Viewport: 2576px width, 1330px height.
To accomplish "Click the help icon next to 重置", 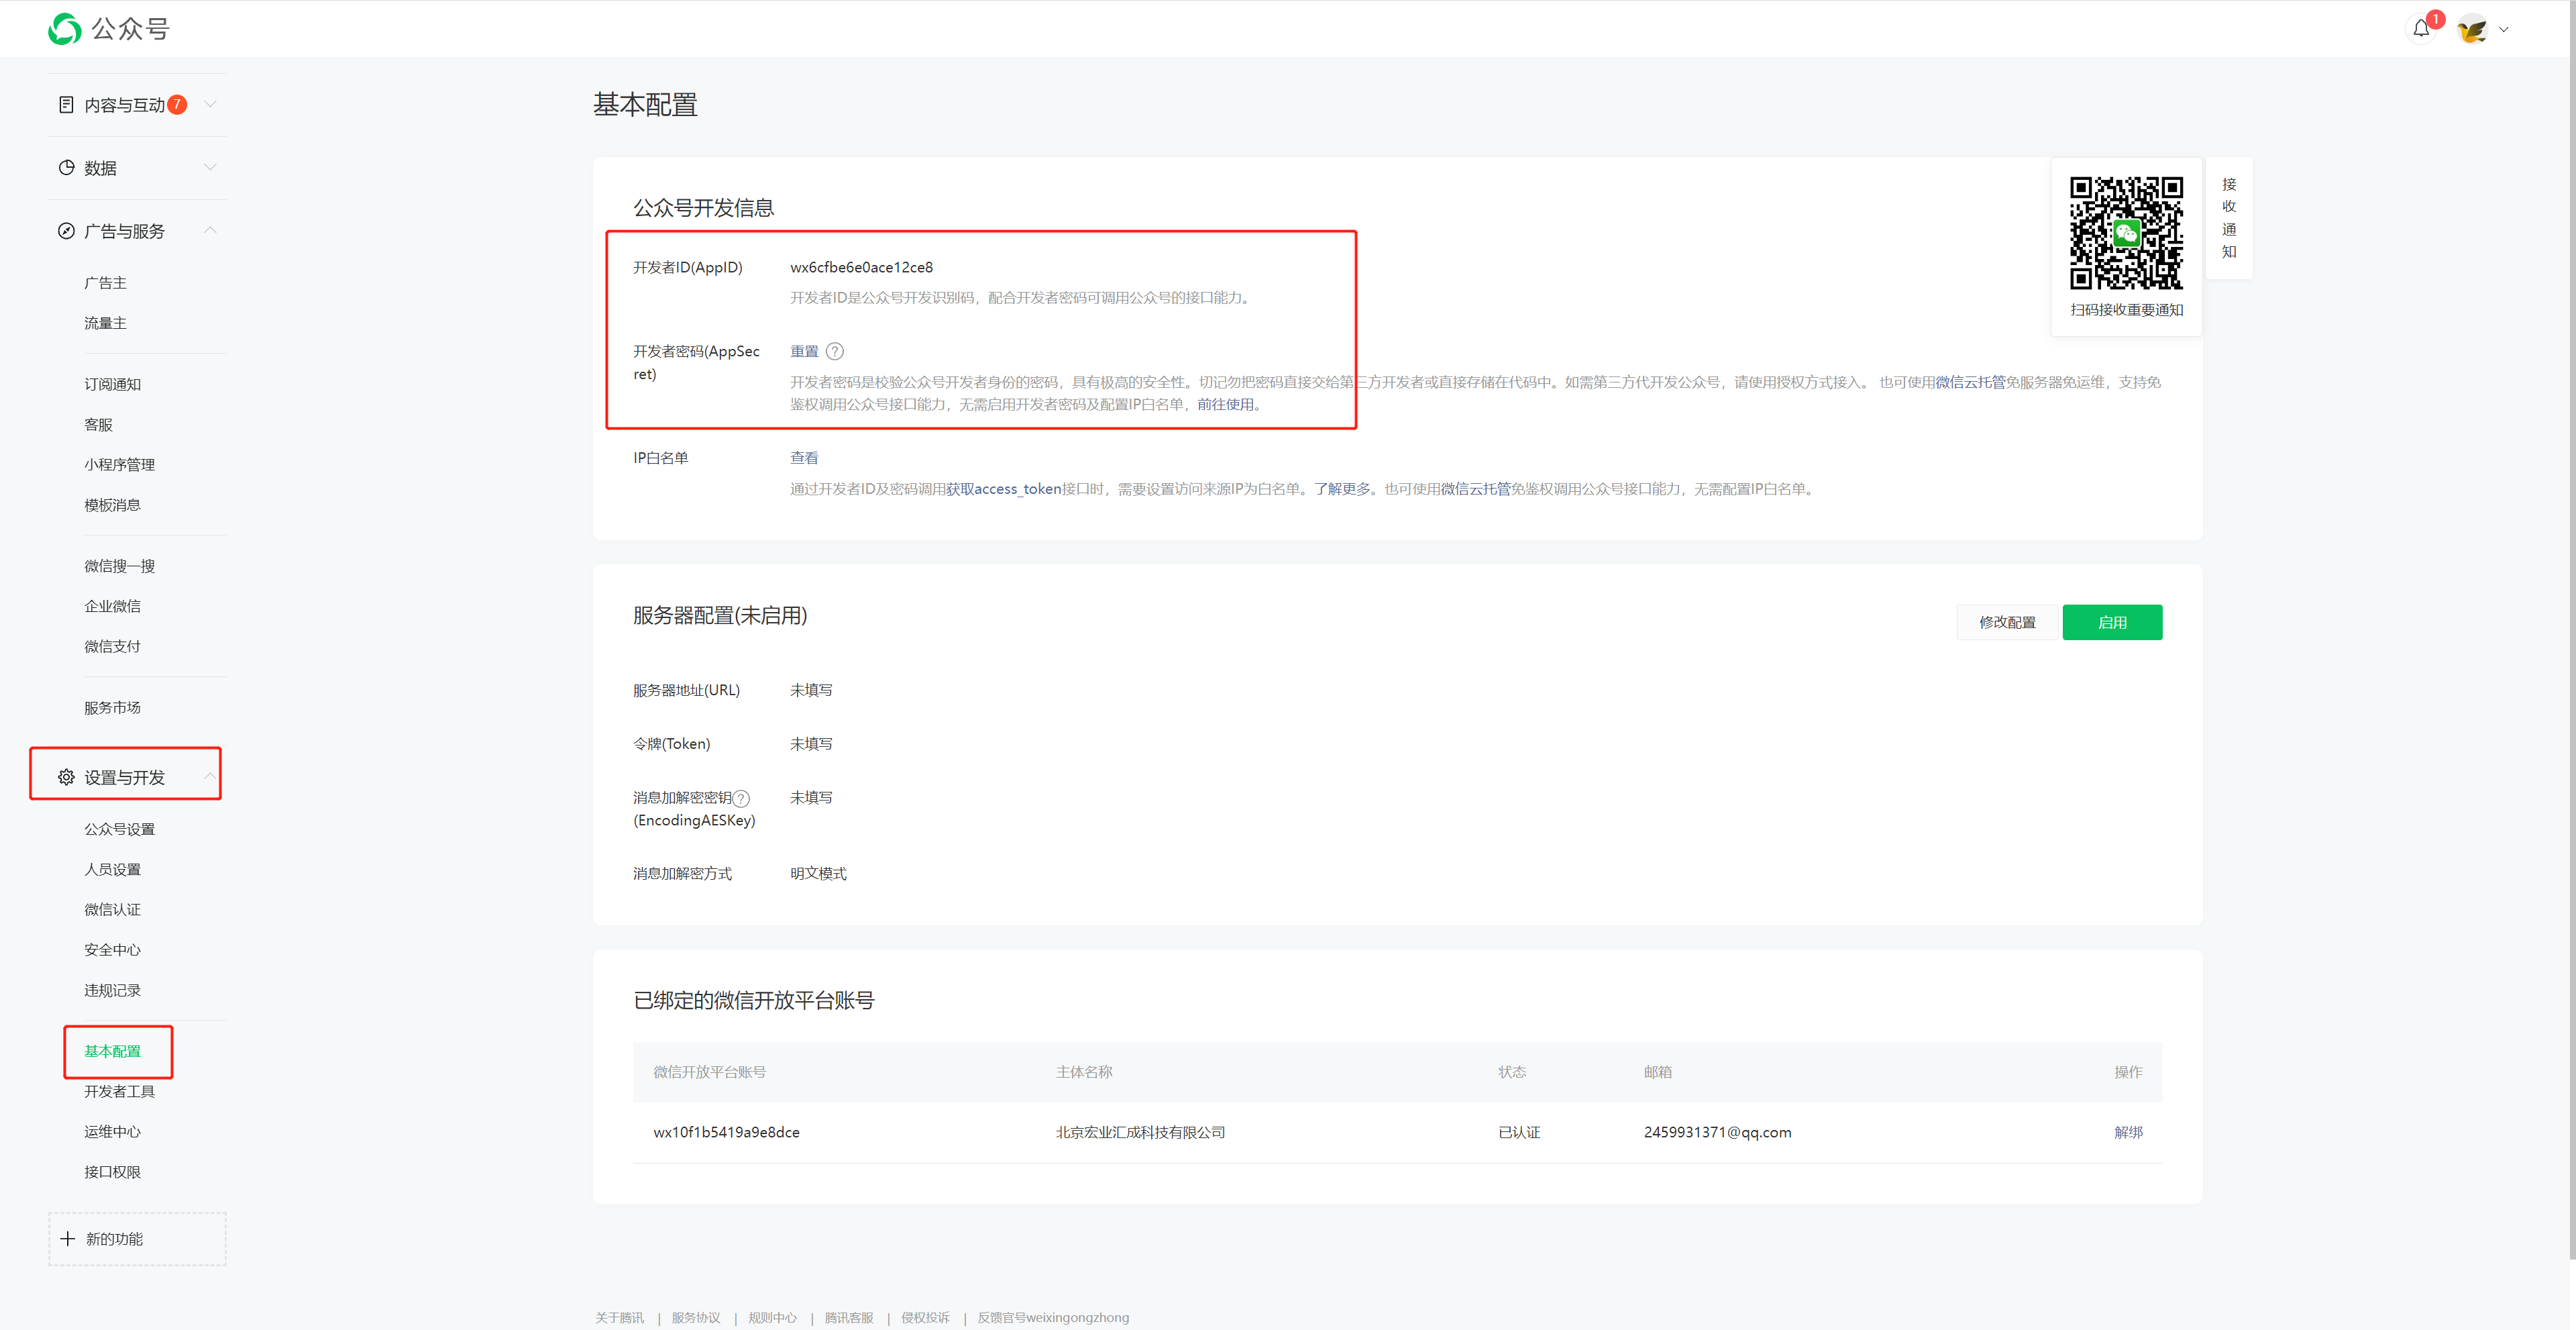I will coord(835,351).
